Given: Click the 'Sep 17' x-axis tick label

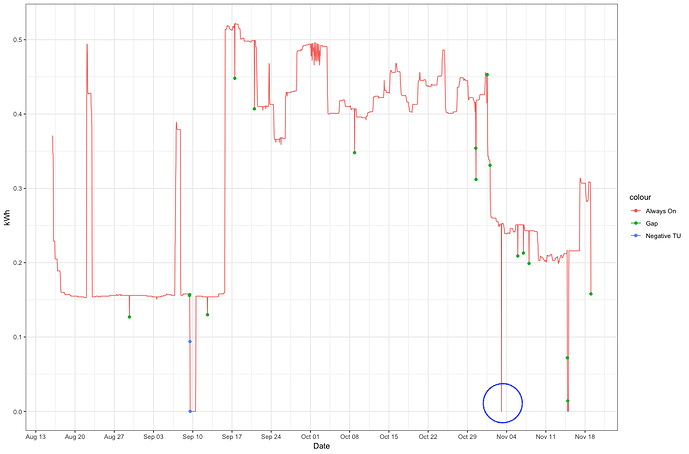Looking at the screenshot, I should click(x=232, y=437).
